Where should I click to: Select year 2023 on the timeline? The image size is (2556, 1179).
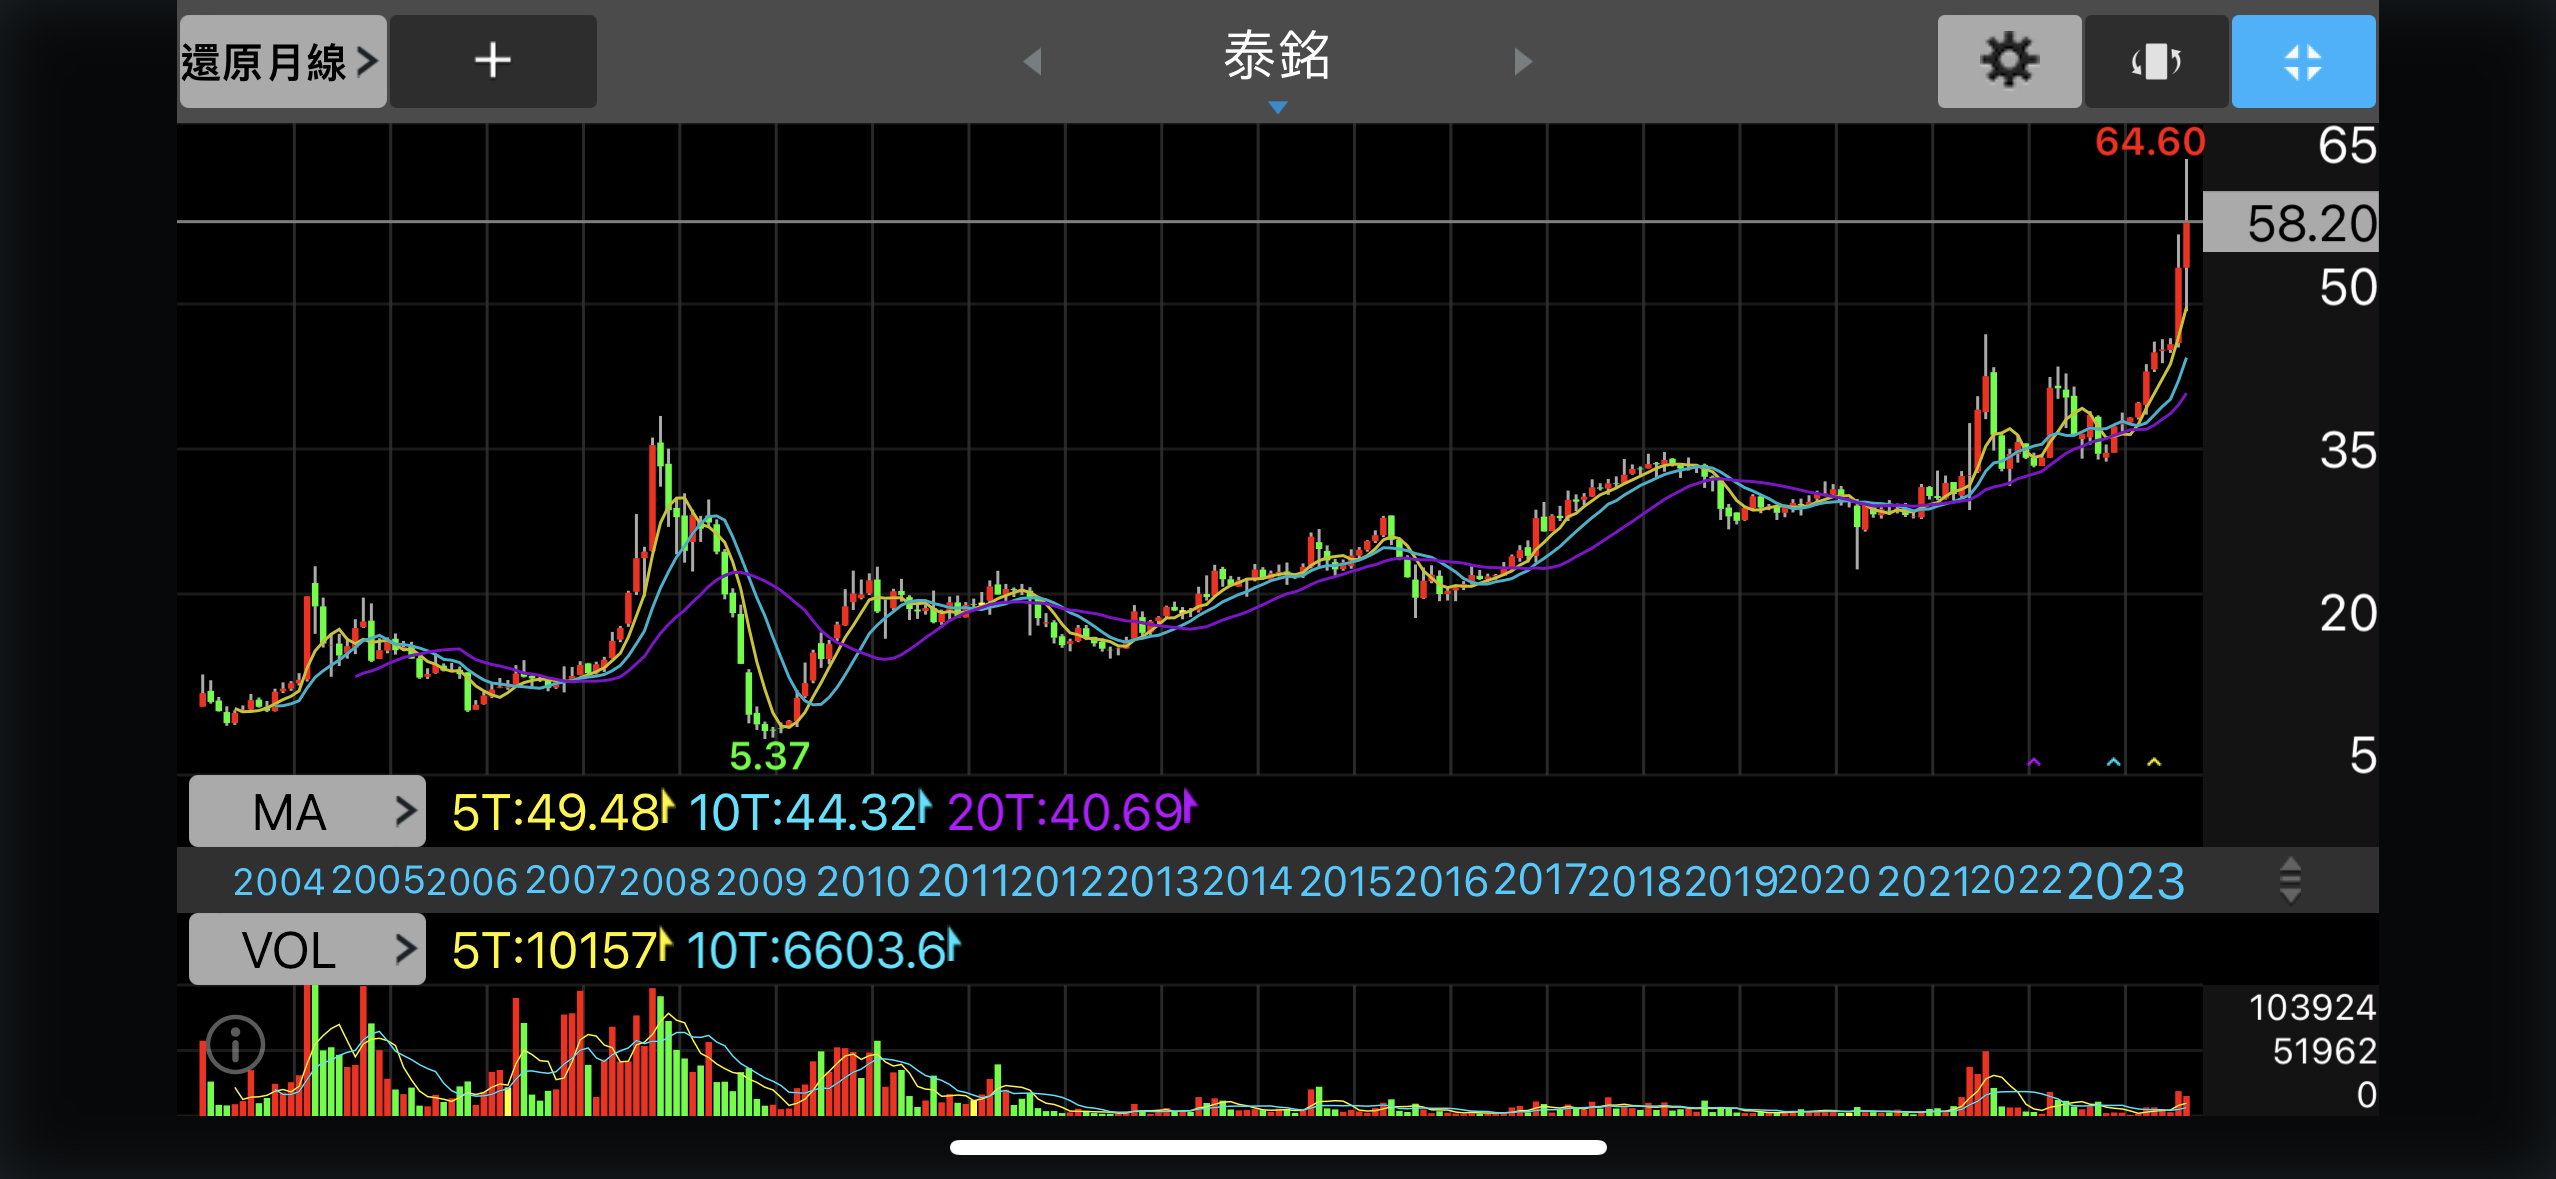click(x=2125, y=881)
